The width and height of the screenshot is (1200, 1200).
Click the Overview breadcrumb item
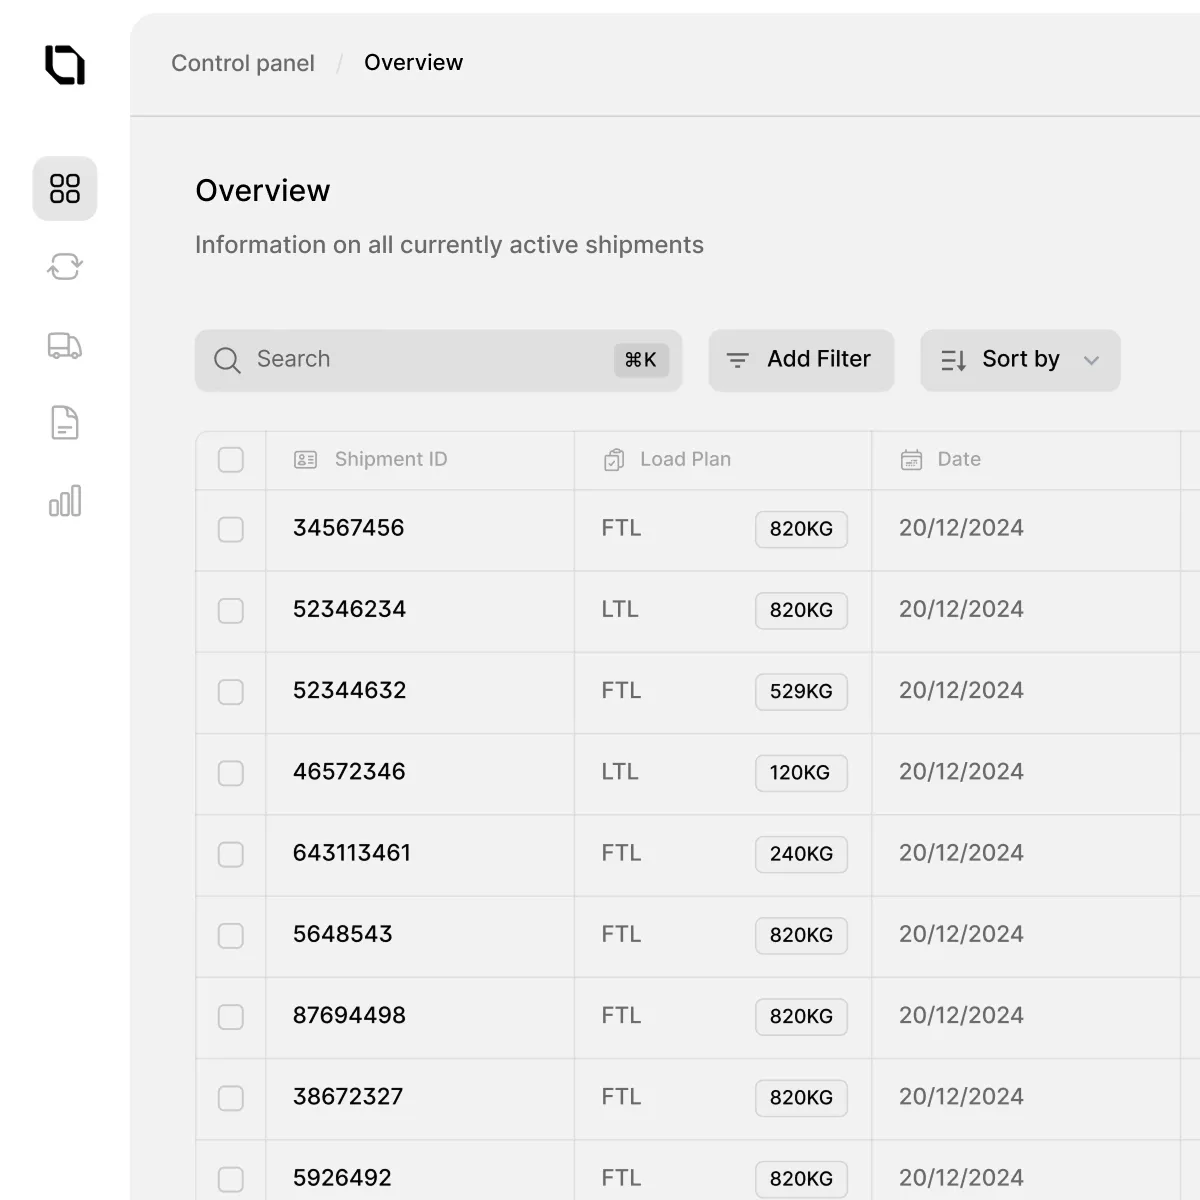(x=414, y=62)
